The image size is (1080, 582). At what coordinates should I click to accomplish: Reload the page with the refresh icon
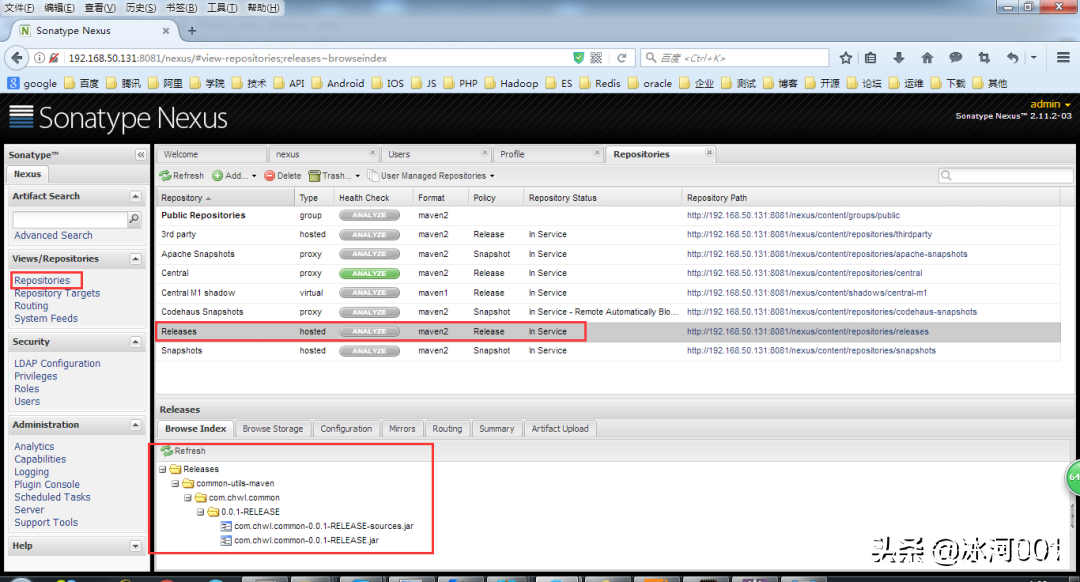(x=621, y=58)
